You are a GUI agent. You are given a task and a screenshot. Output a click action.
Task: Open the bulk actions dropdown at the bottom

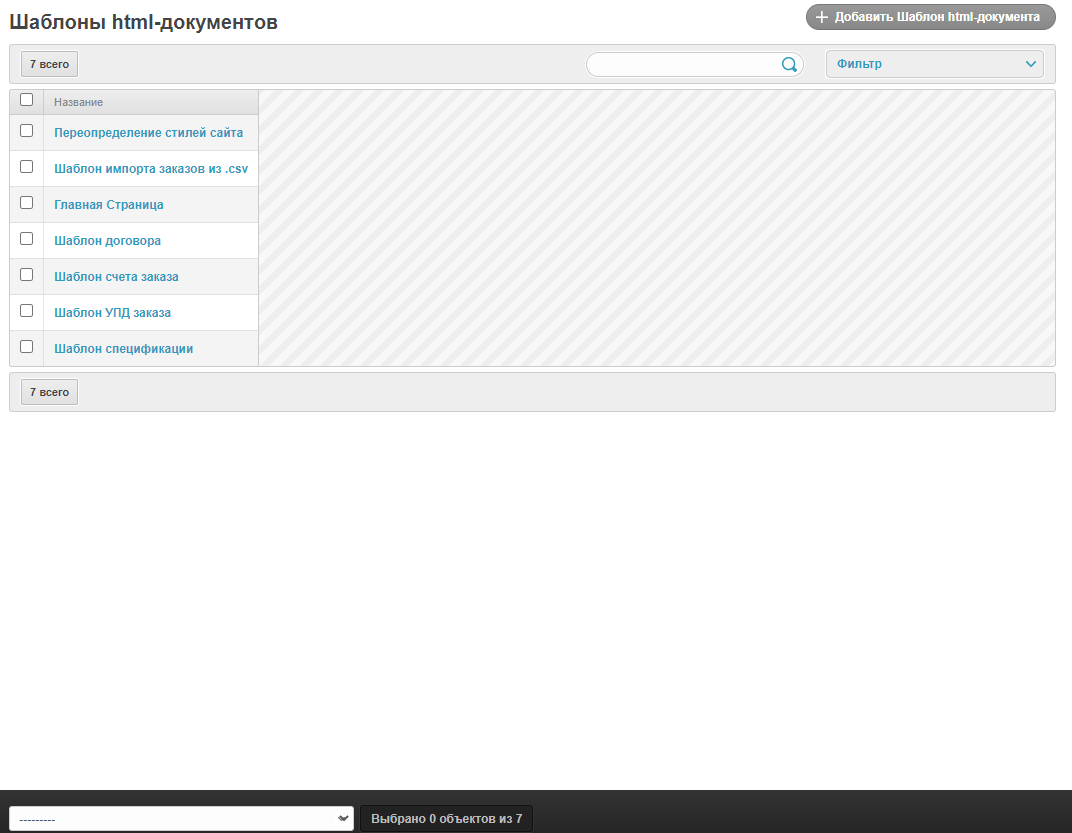pos(181,819)
